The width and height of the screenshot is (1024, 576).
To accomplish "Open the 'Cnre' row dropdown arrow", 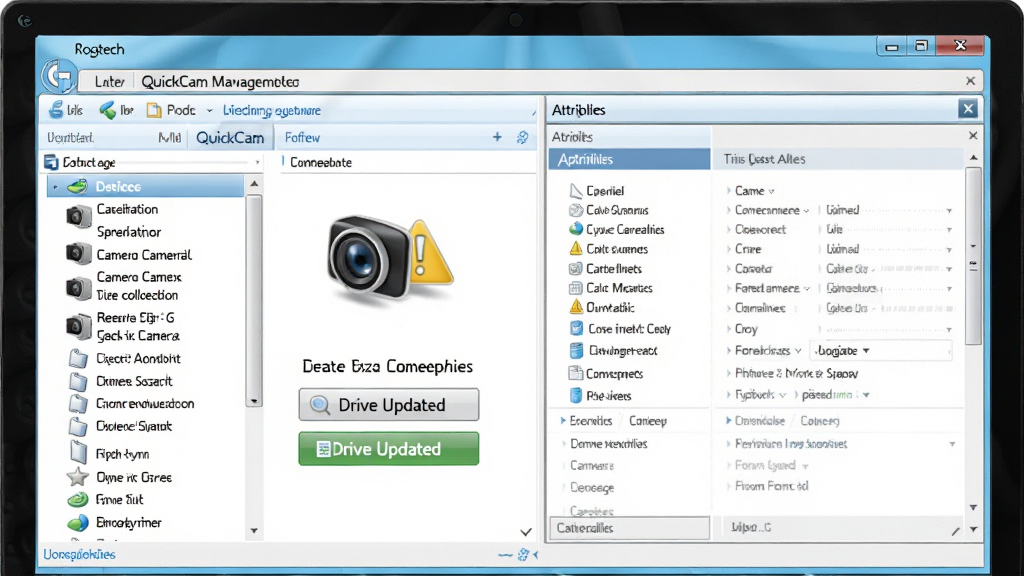I will [949, 249].
